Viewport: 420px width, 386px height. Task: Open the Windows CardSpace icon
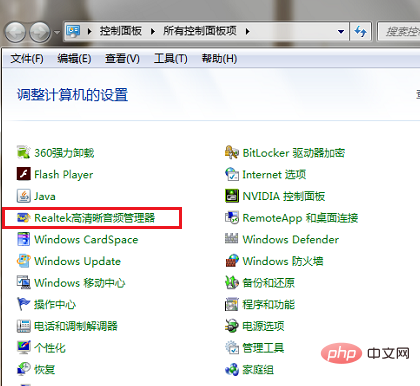click(x=24, y=239)
